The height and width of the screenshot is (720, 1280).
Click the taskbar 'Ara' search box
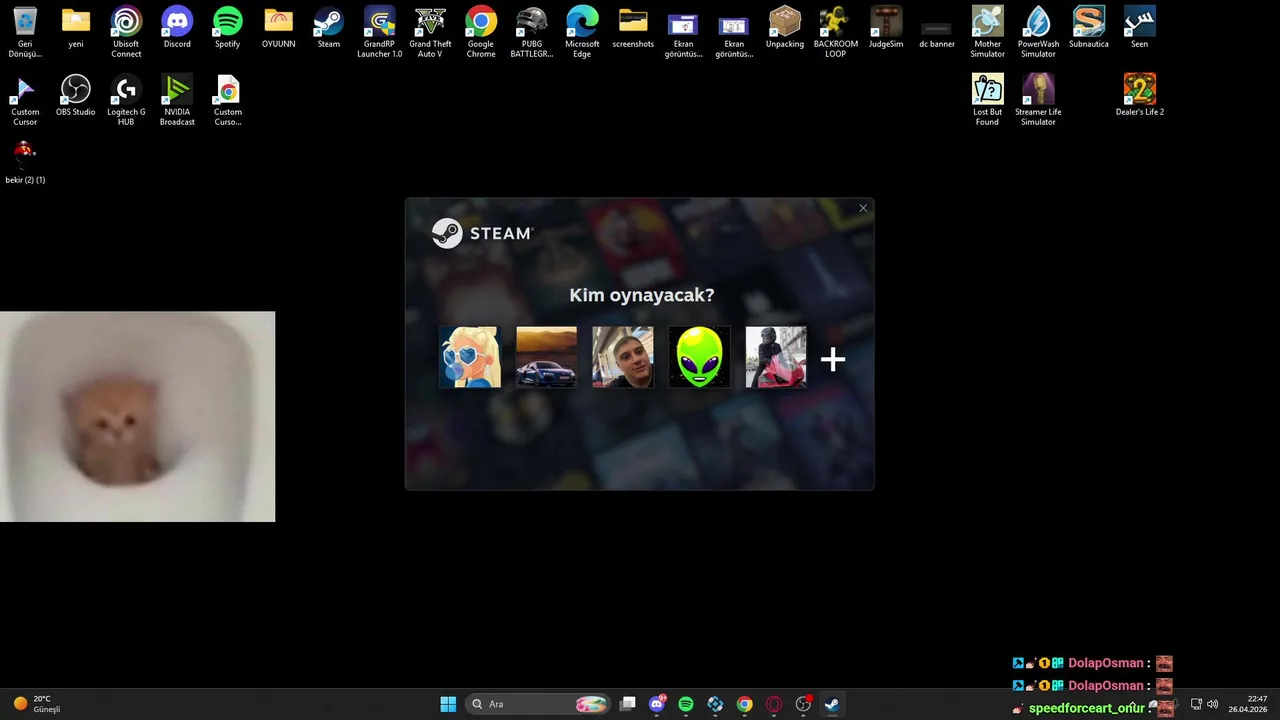538,704
